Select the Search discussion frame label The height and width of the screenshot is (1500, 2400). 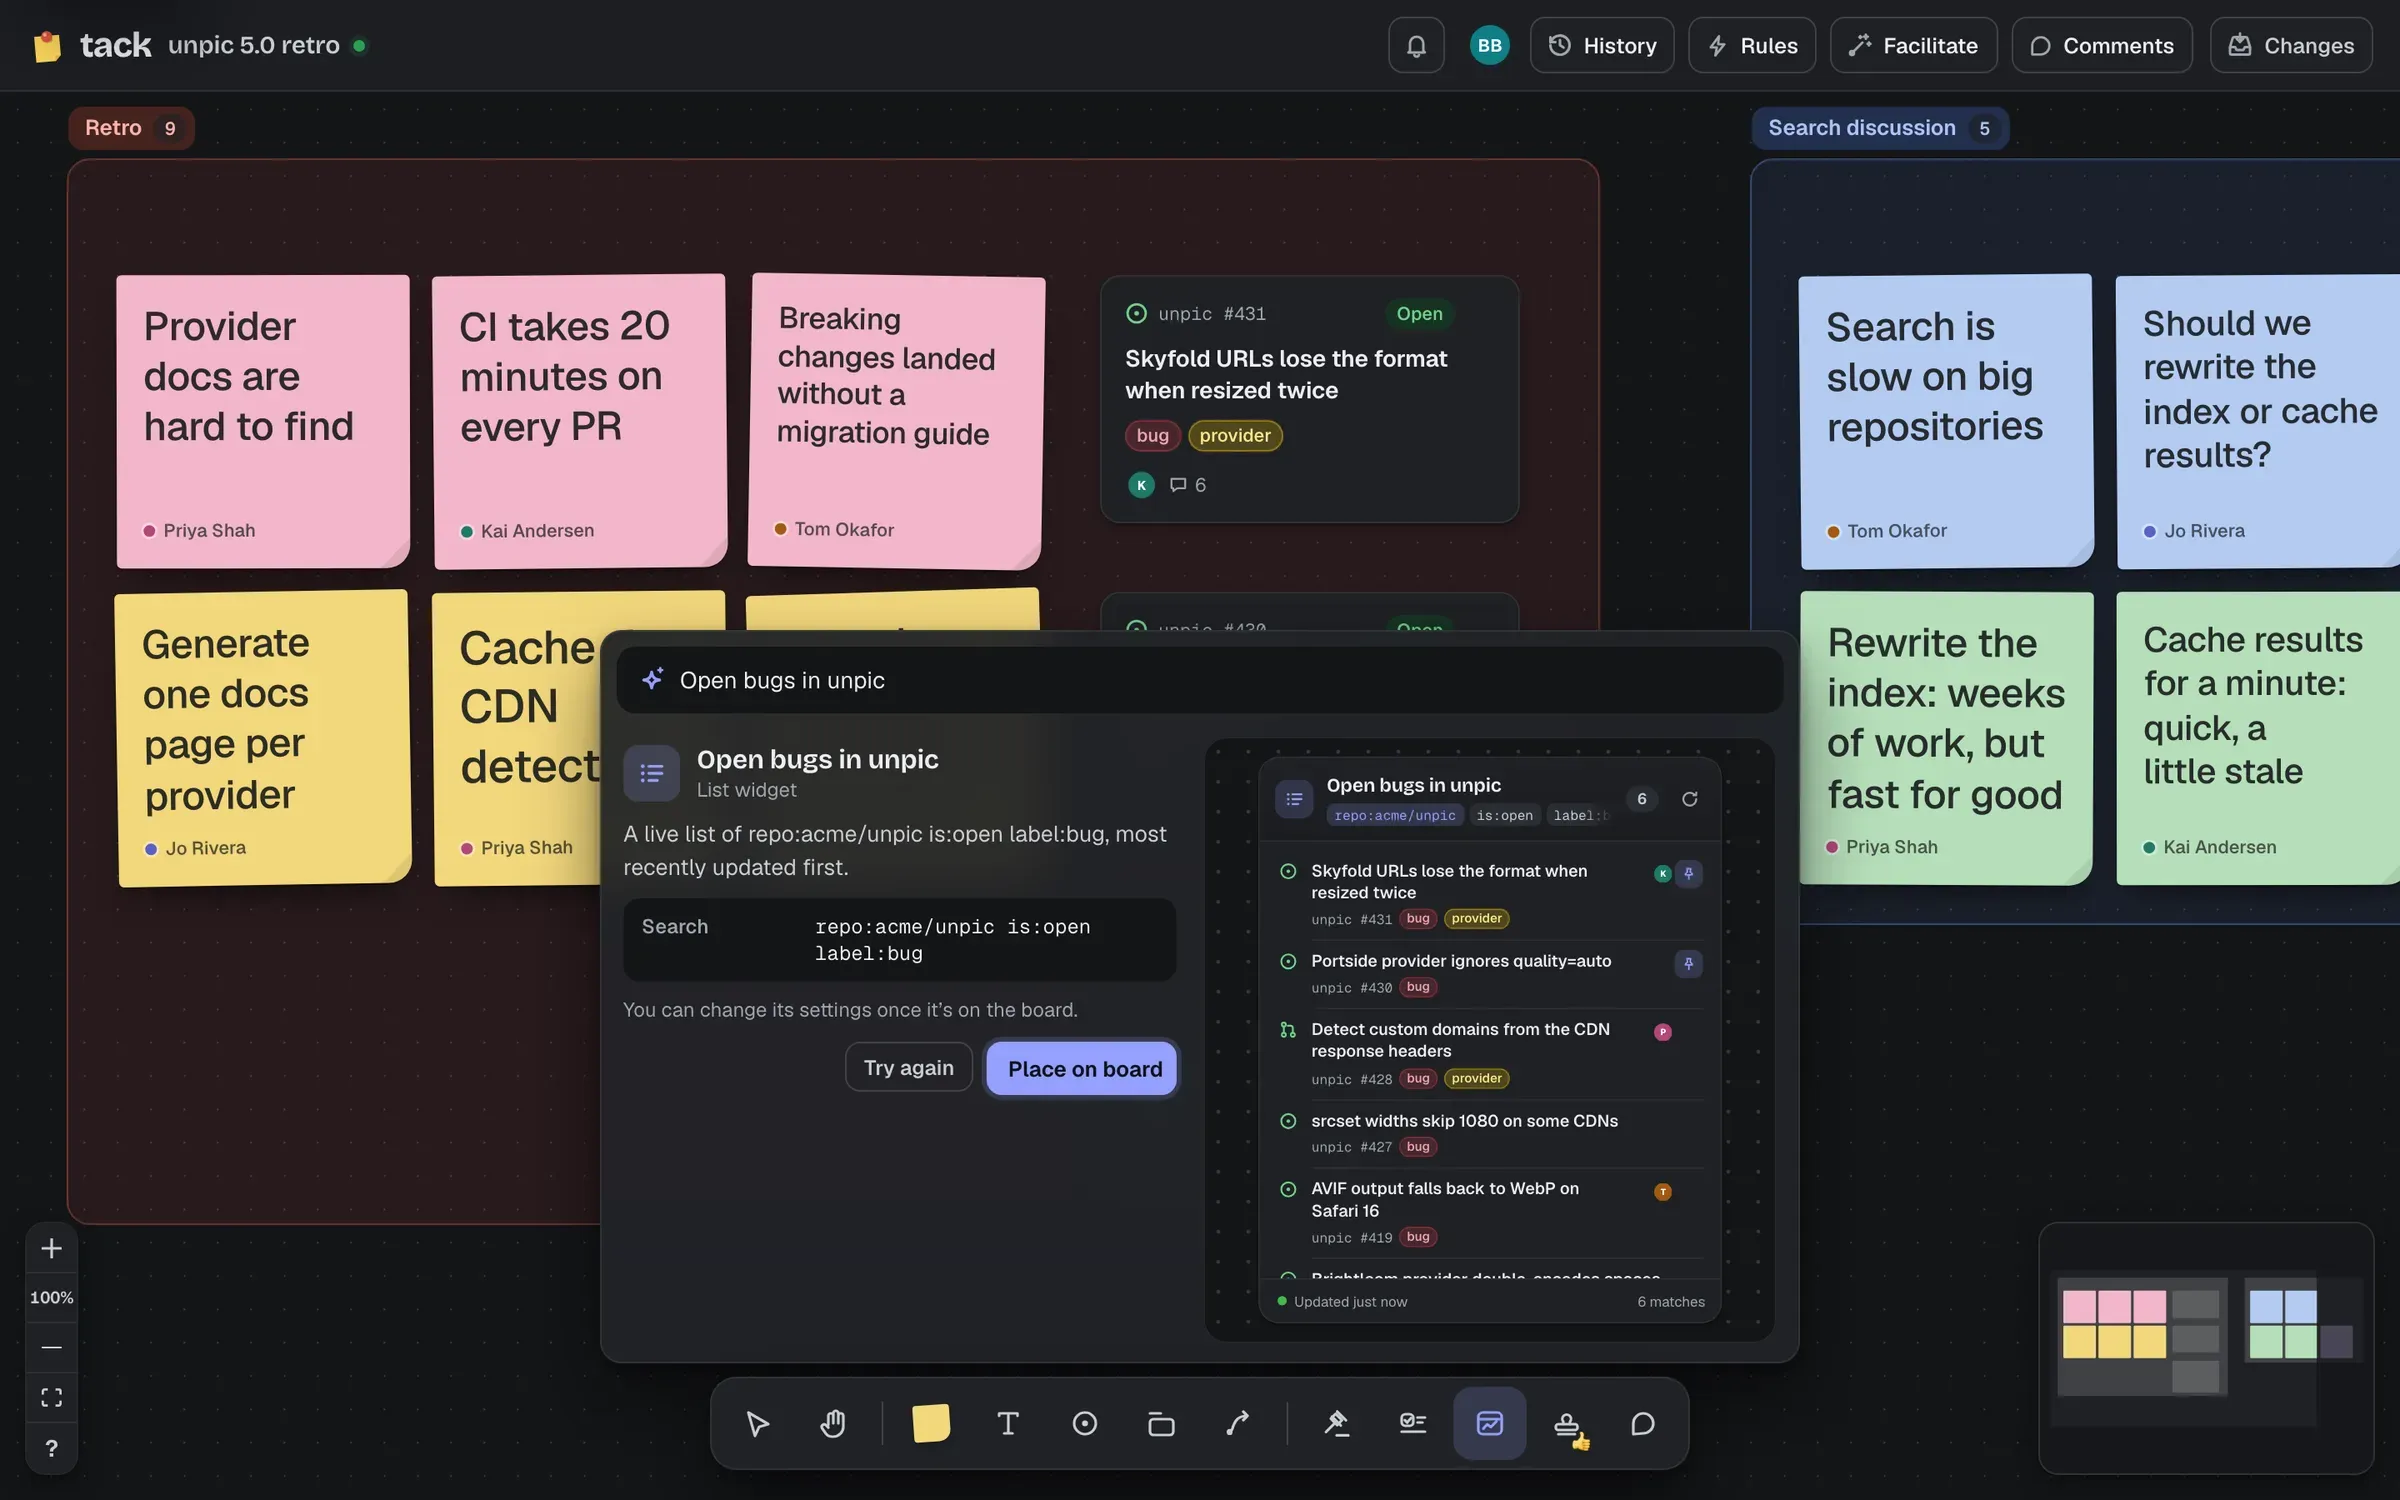coord(1880,128)
